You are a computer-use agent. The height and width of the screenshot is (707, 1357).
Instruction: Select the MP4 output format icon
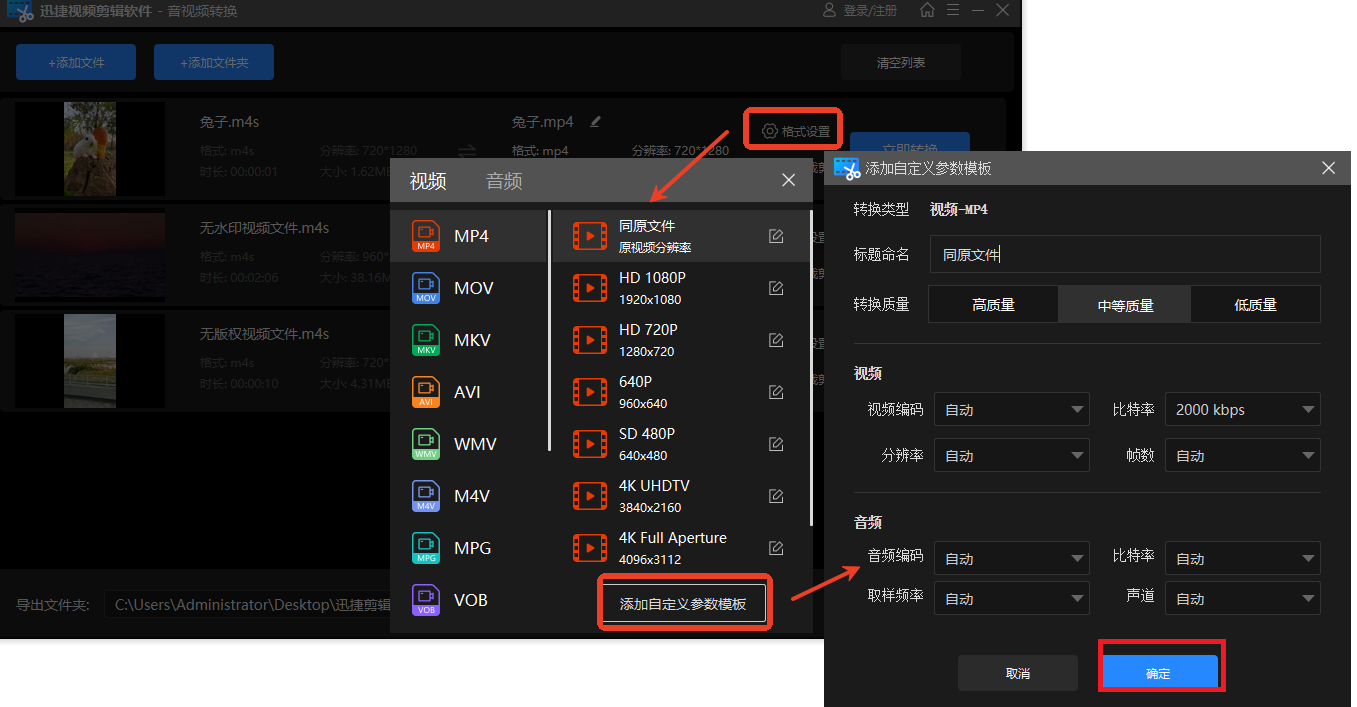point(425,235)
